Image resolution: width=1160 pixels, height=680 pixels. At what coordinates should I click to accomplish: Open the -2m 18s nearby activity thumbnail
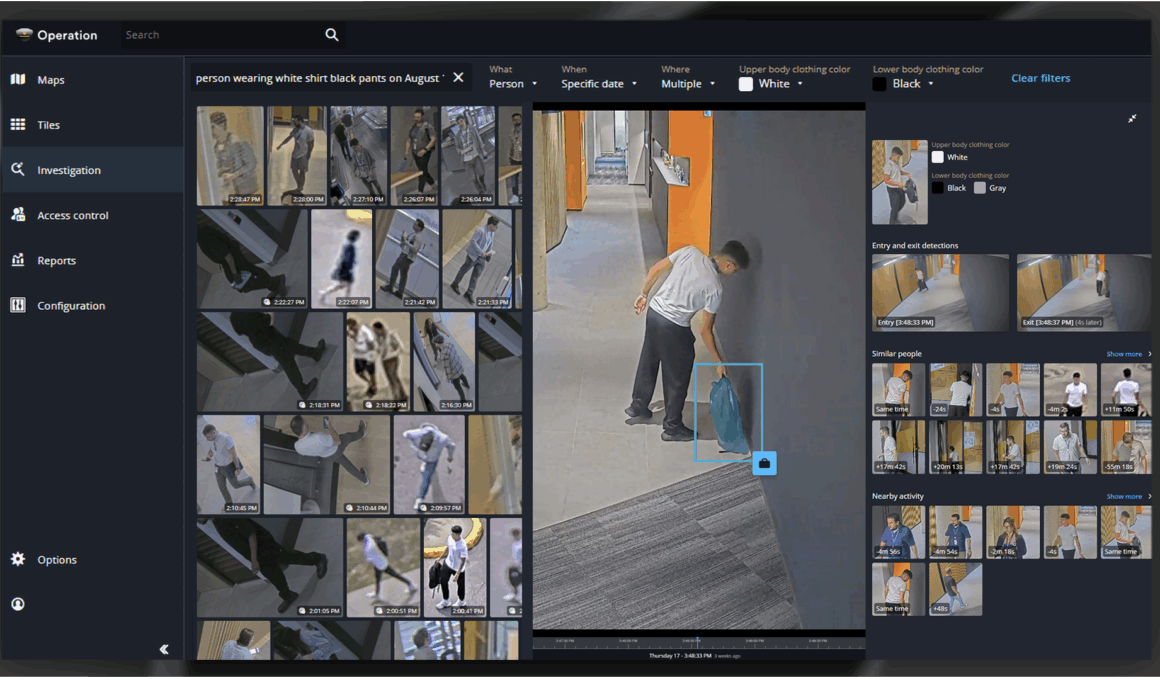coord(1013,532)
